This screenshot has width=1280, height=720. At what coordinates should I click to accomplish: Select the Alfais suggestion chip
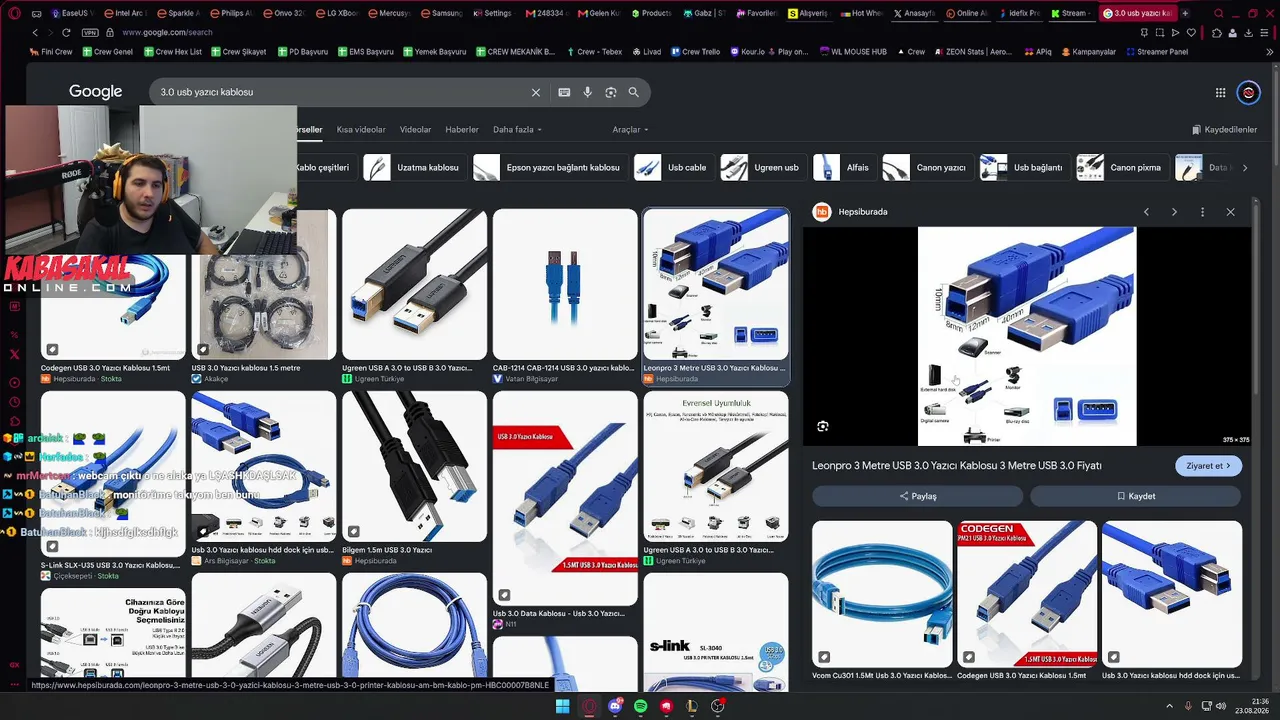tap(843, 168)
